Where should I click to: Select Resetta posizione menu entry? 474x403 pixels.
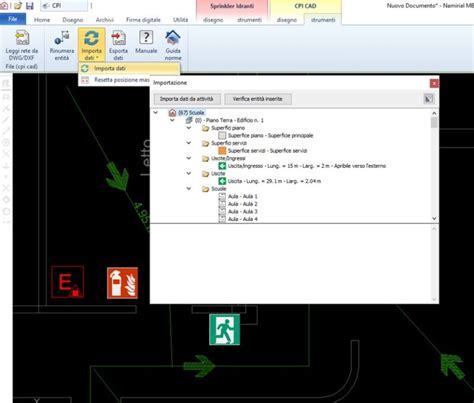tap(115, 80)
